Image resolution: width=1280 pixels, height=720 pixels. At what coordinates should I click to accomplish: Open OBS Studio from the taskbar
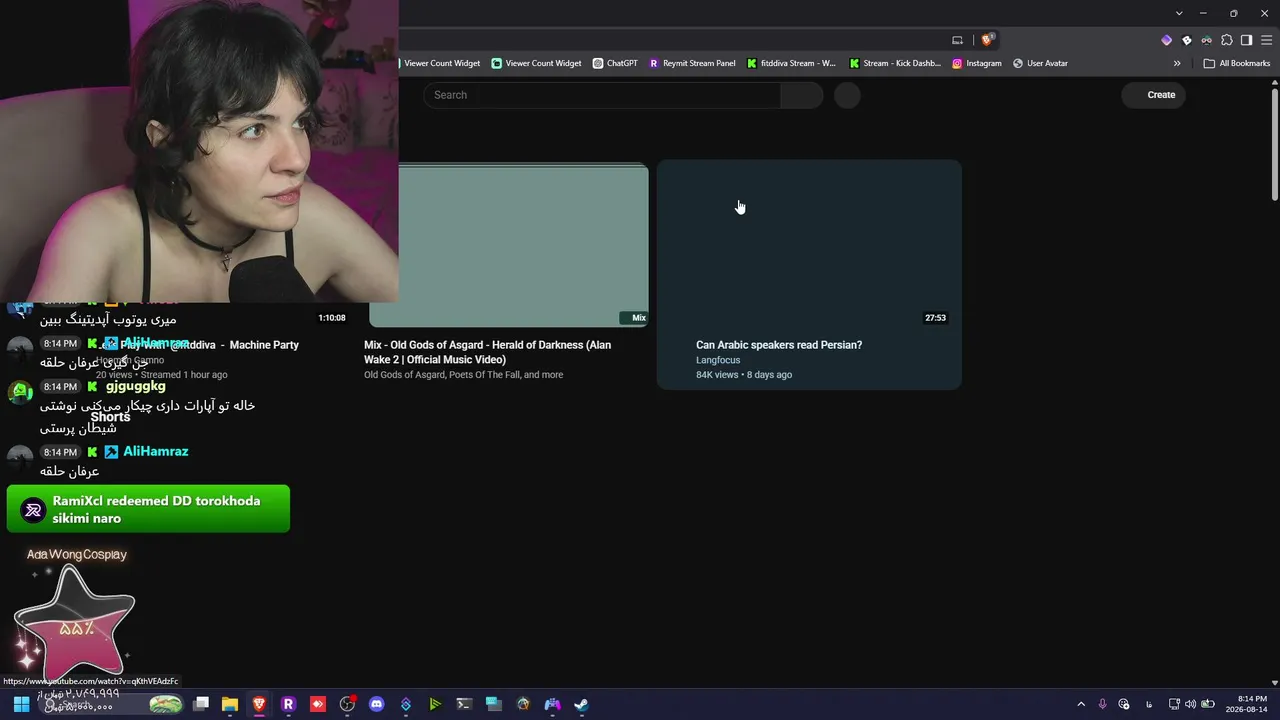click(347, 704)
